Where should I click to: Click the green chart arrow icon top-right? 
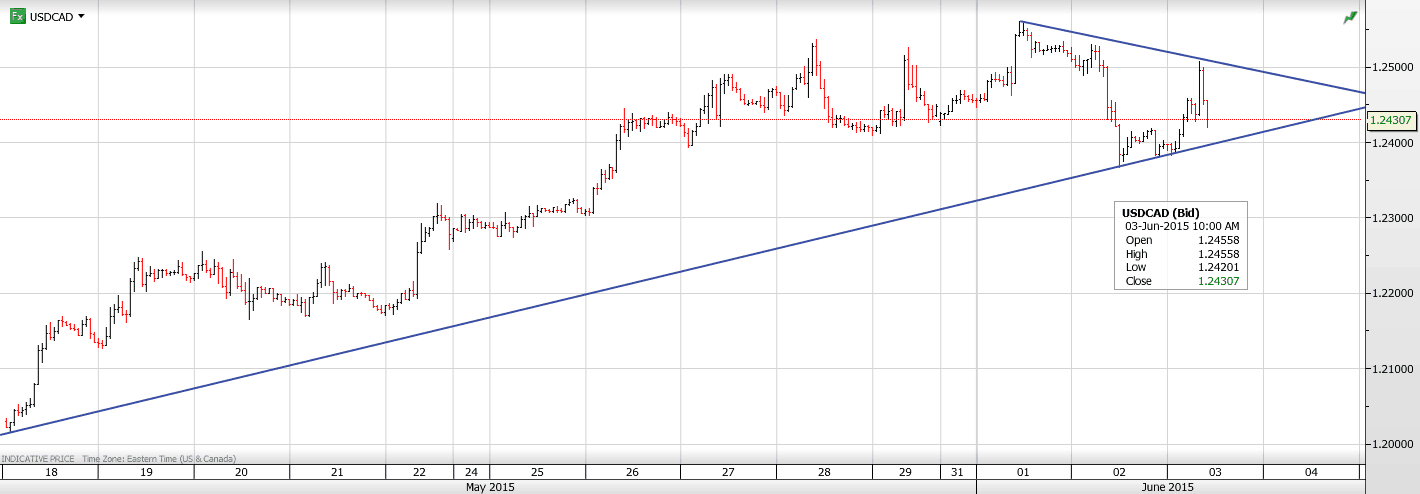tap(1351, 17)
